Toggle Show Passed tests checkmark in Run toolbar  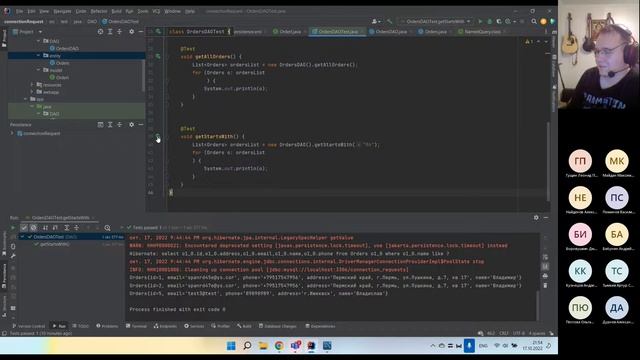coord(24,228)
